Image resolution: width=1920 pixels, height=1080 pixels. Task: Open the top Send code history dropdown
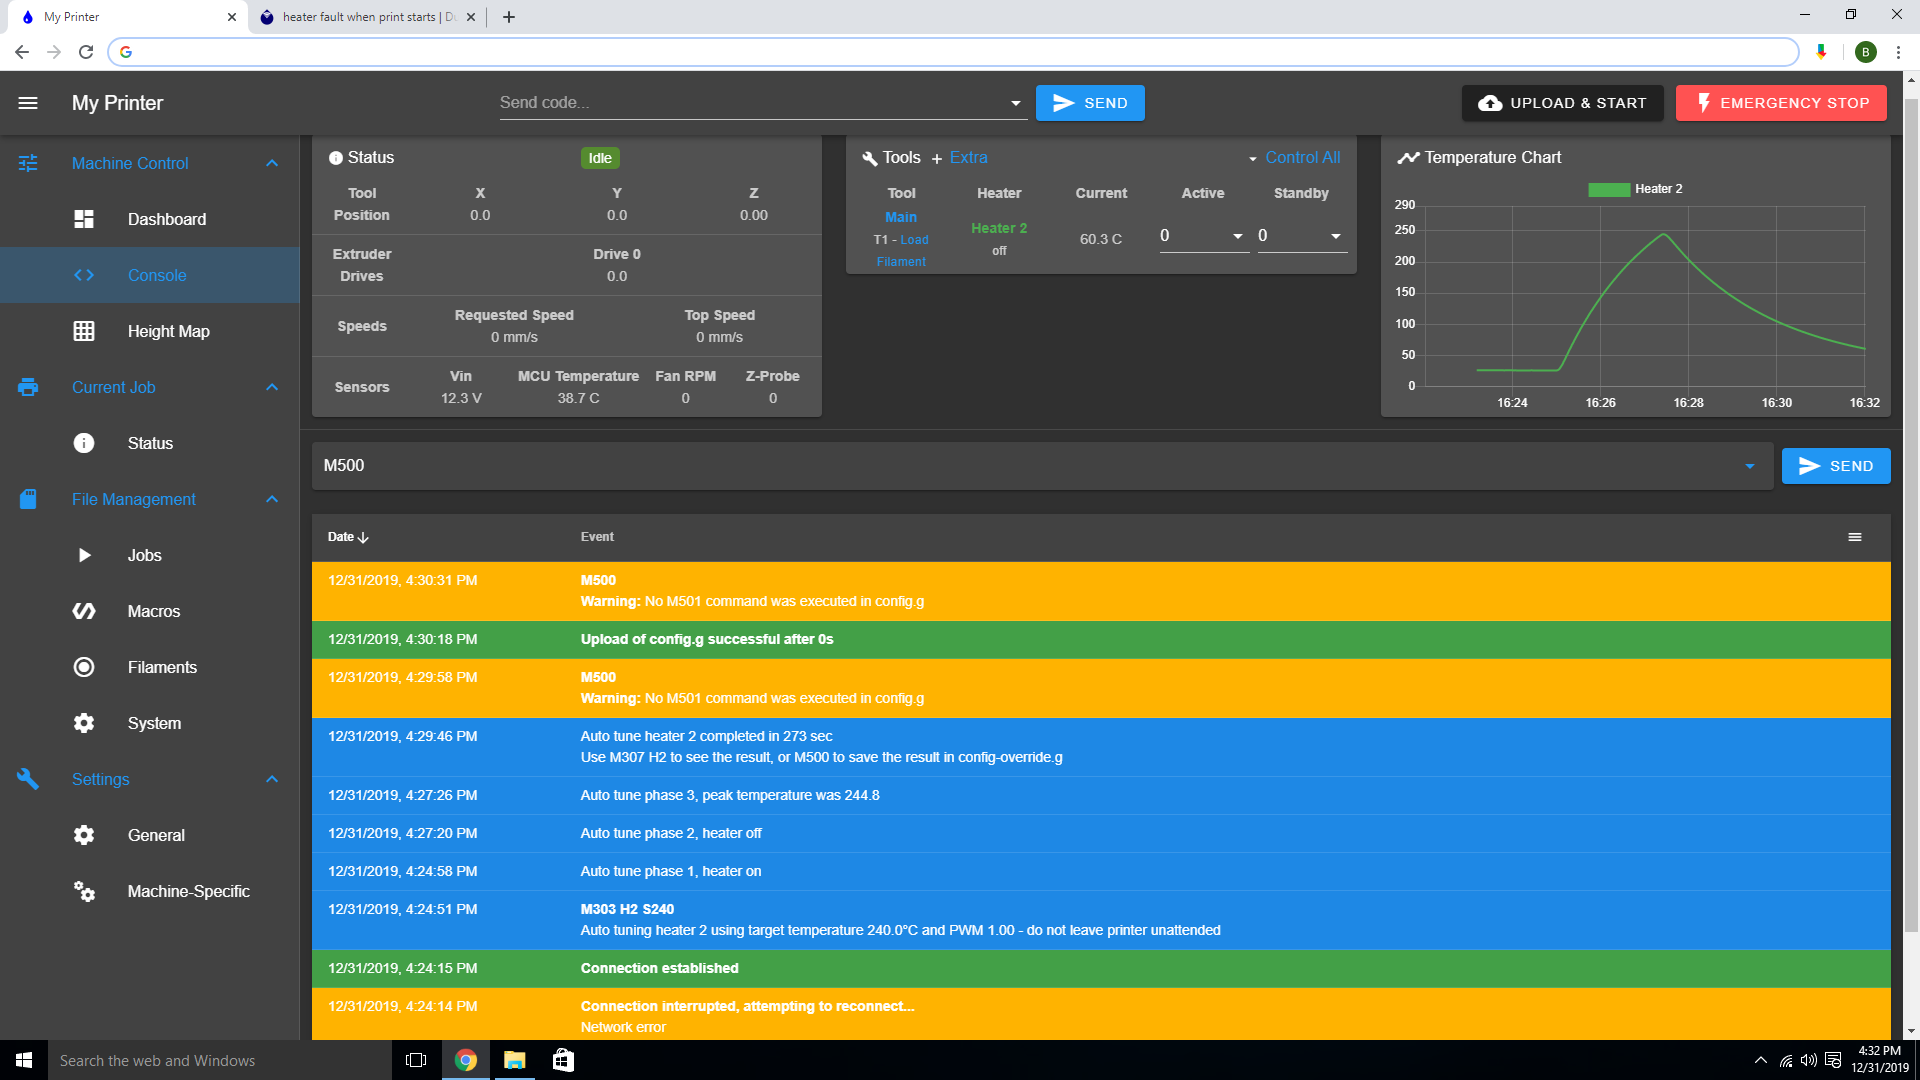coord(1015,103)
